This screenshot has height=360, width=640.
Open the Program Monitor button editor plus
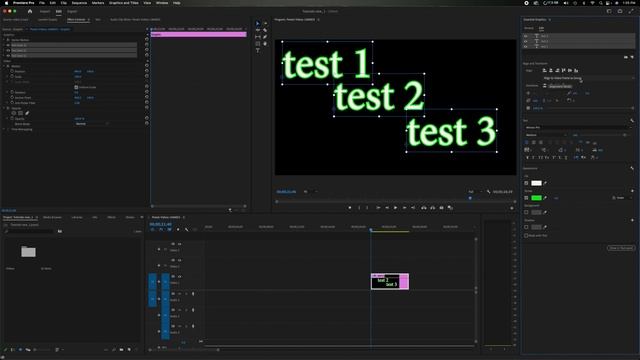512,208
